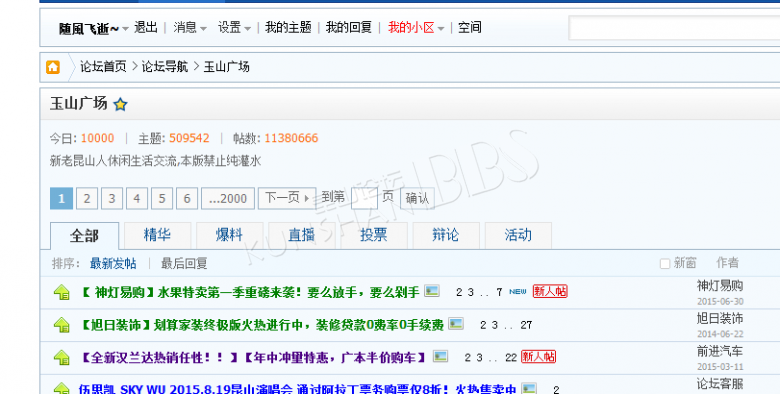Click the image attachment icon on 神灯易购 thread
The image size is (780, 394).
click(x=432, y=291)
